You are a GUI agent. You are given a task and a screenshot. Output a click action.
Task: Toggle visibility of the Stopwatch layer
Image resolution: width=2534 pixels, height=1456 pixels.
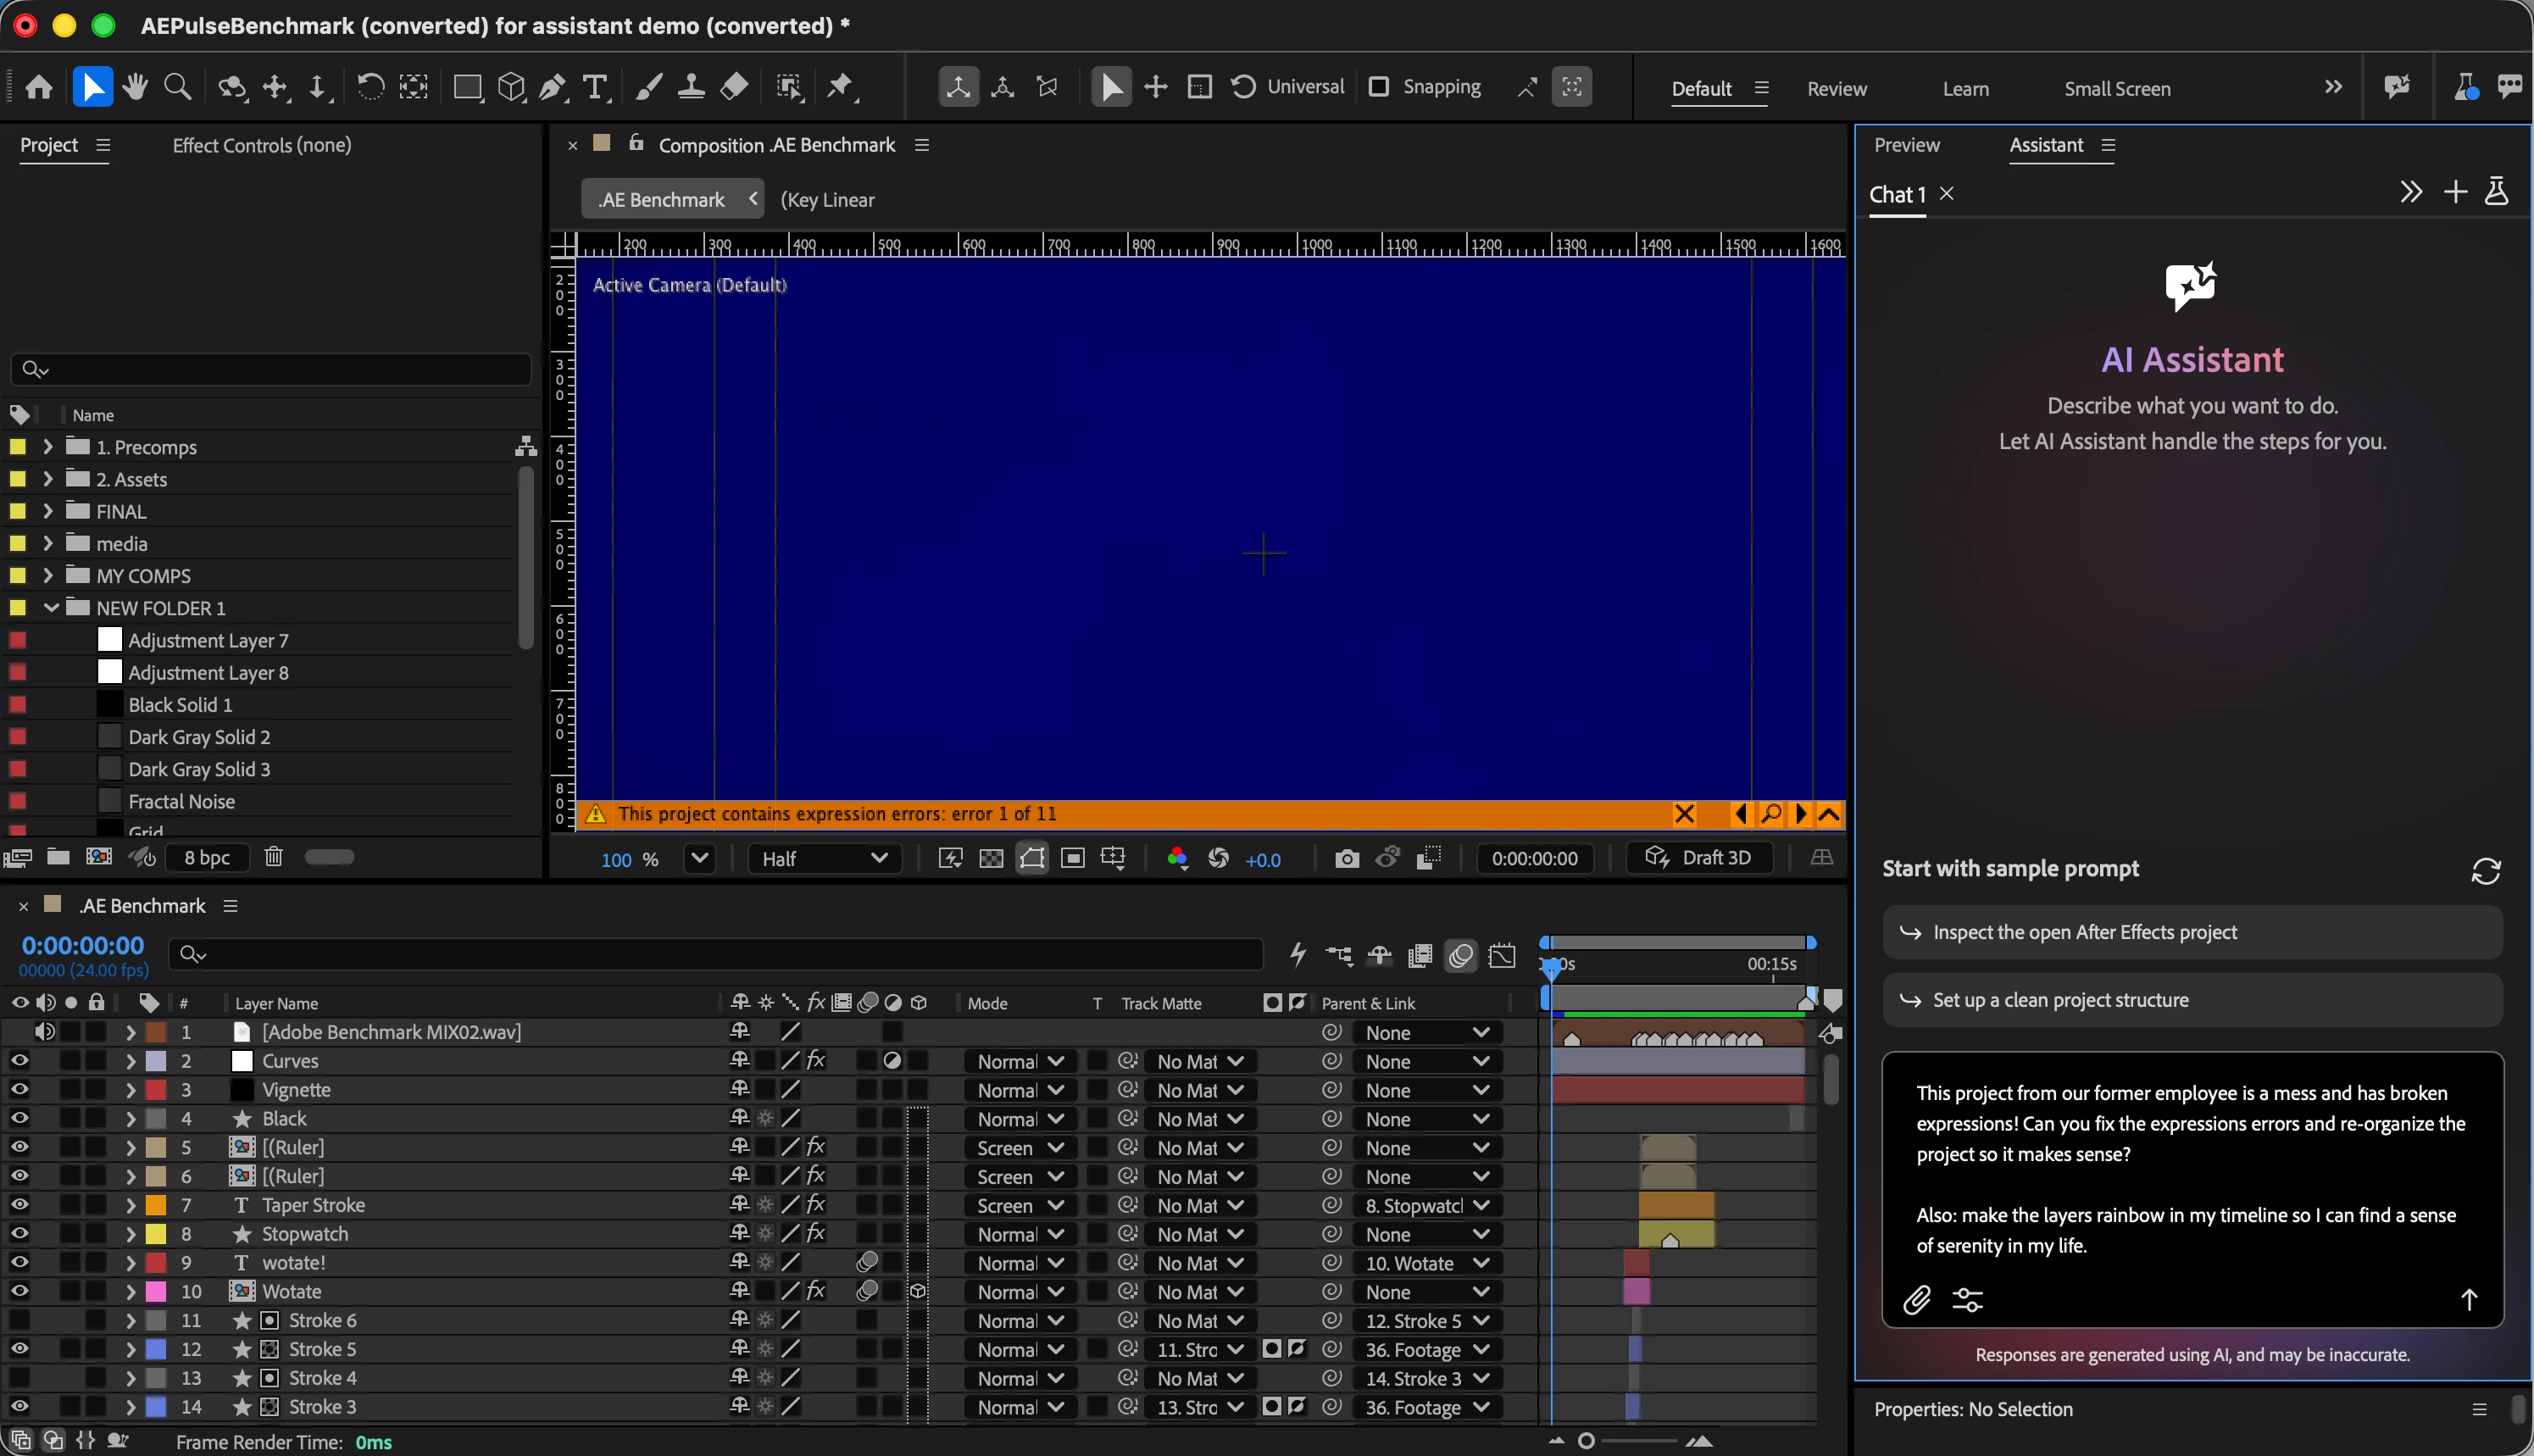pyautogui.click(x=19, y=1234)
